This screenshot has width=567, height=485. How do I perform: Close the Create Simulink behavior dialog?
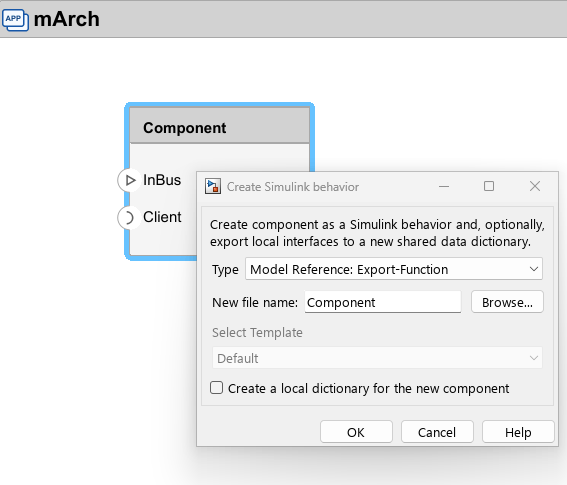tap(535, 186)
